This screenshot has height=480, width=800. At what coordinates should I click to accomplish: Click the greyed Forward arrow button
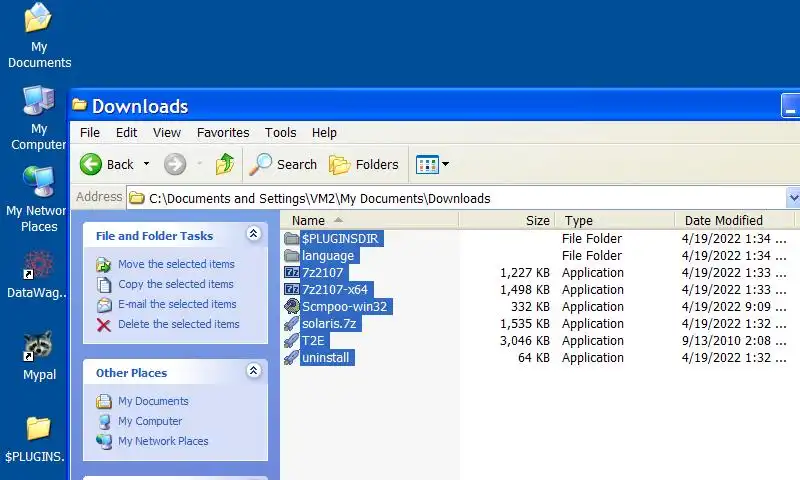point(174,164)
